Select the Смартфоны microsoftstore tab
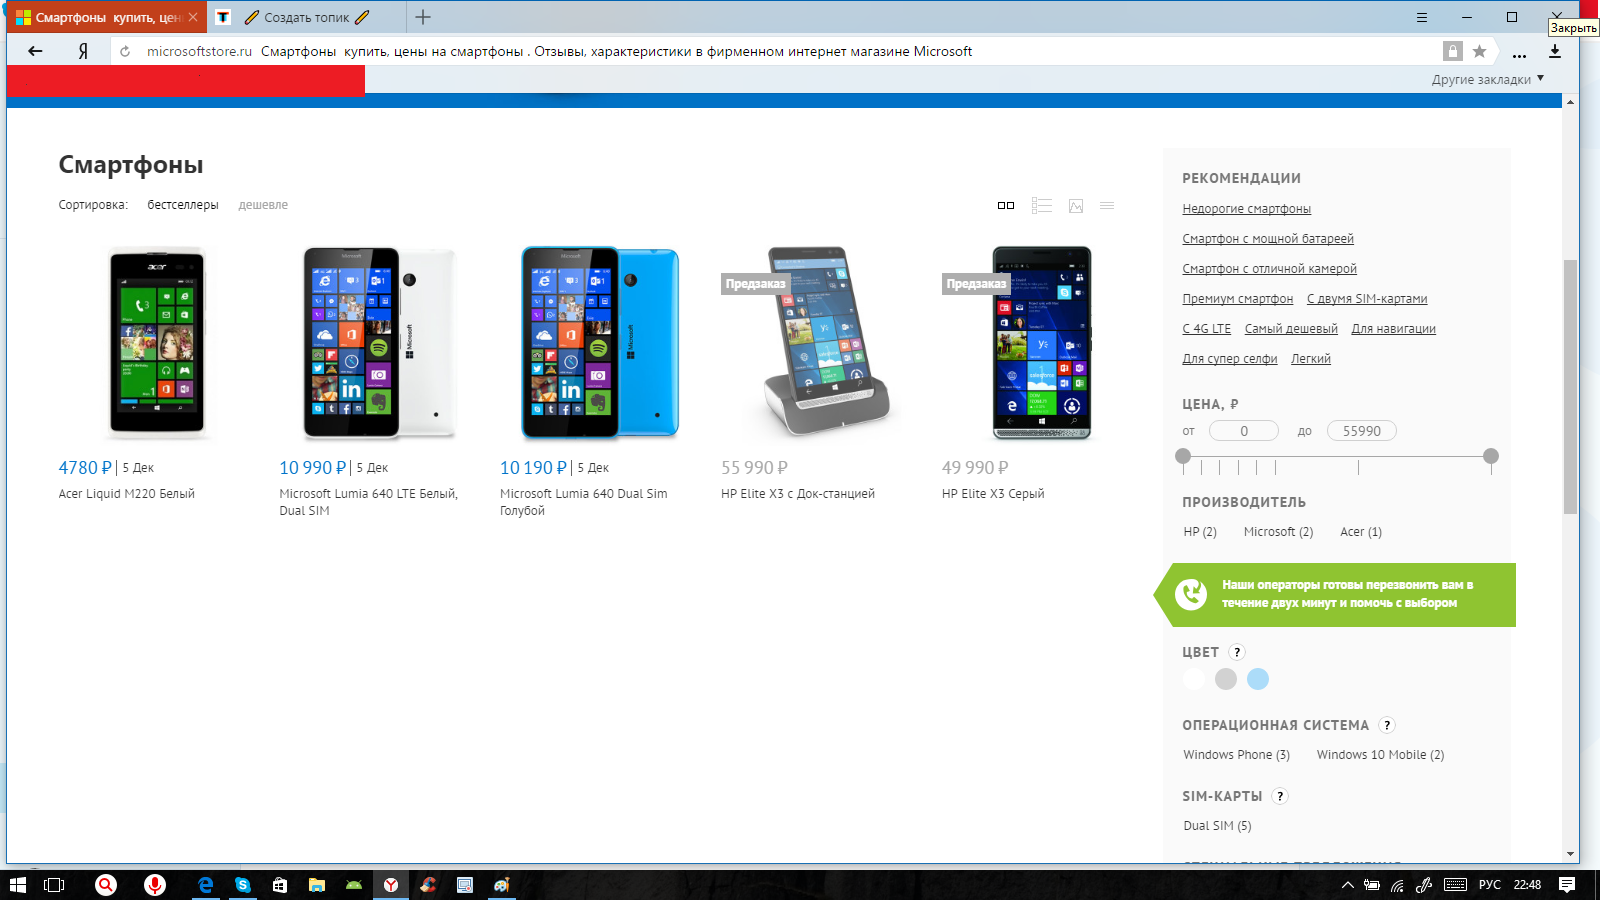The image size is (1600, 900). [x=108, y=17]
